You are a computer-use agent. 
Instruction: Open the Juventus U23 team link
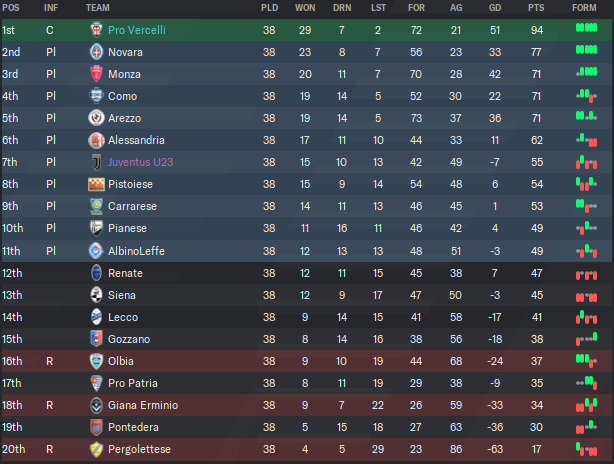click(141, 162)
